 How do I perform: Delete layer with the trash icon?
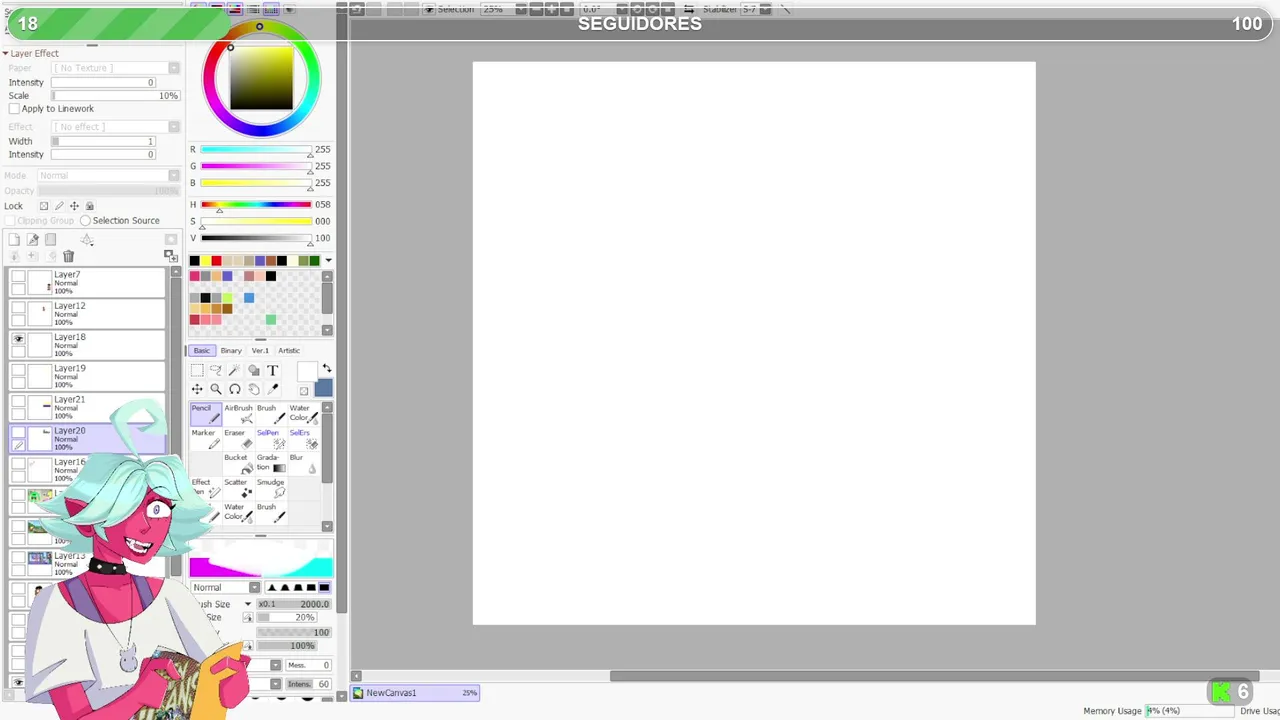pyautogui.click(x=68, y=257)
